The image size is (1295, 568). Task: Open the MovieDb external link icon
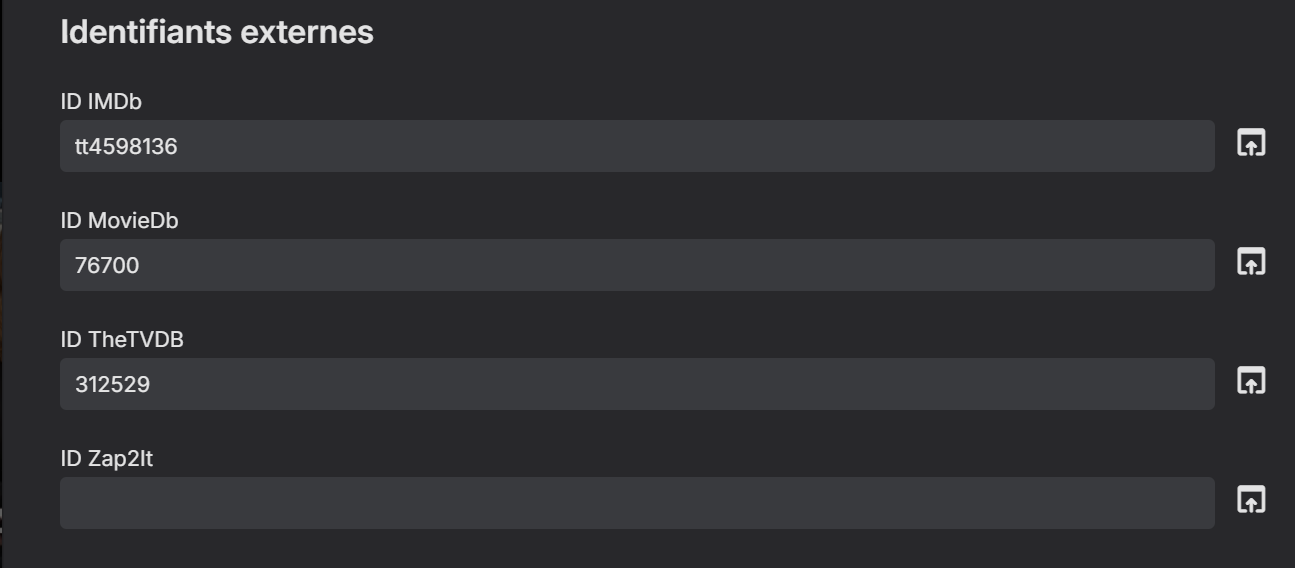coord(1251,262)
